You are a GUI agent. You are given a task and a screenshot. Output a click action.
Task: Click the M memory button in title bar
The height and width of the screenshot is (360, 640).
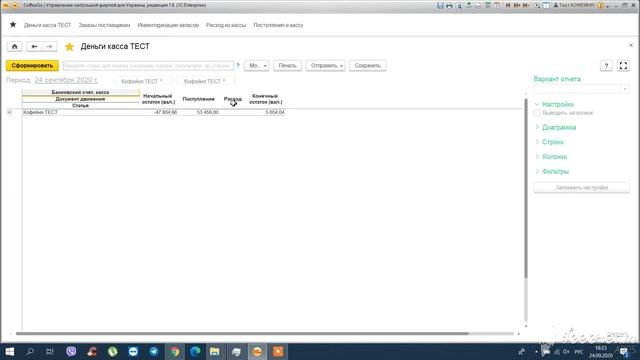(508, 5)
